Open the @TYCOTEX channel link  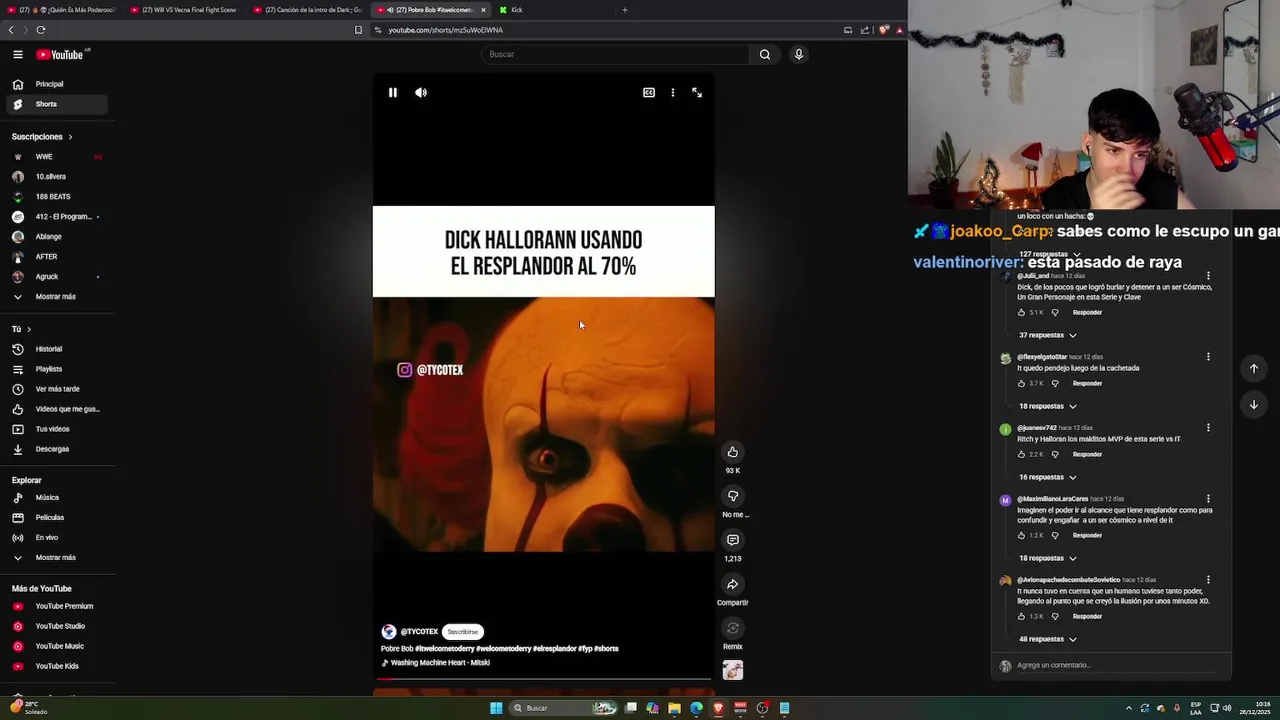(x=419, y=632)
